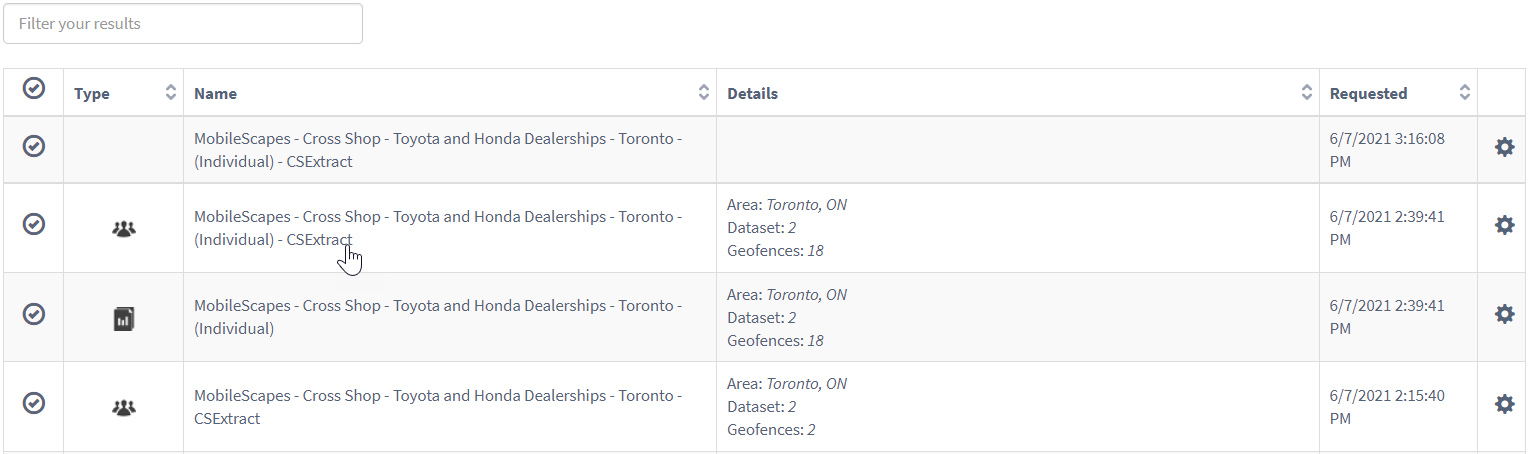Click audience people icon in second row

pyautogui.click(x=124, y=229)
